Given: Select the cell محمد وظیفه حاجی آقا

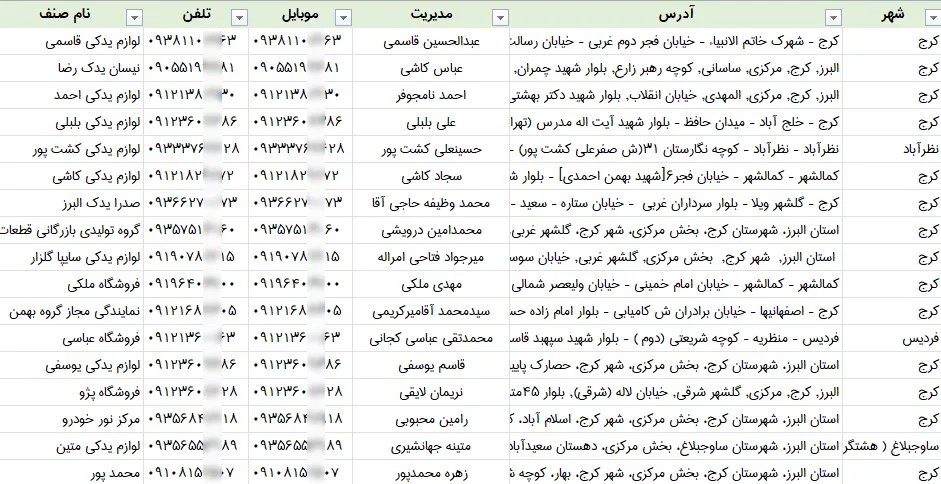Looking at the screenshot, I should point(431,204).
